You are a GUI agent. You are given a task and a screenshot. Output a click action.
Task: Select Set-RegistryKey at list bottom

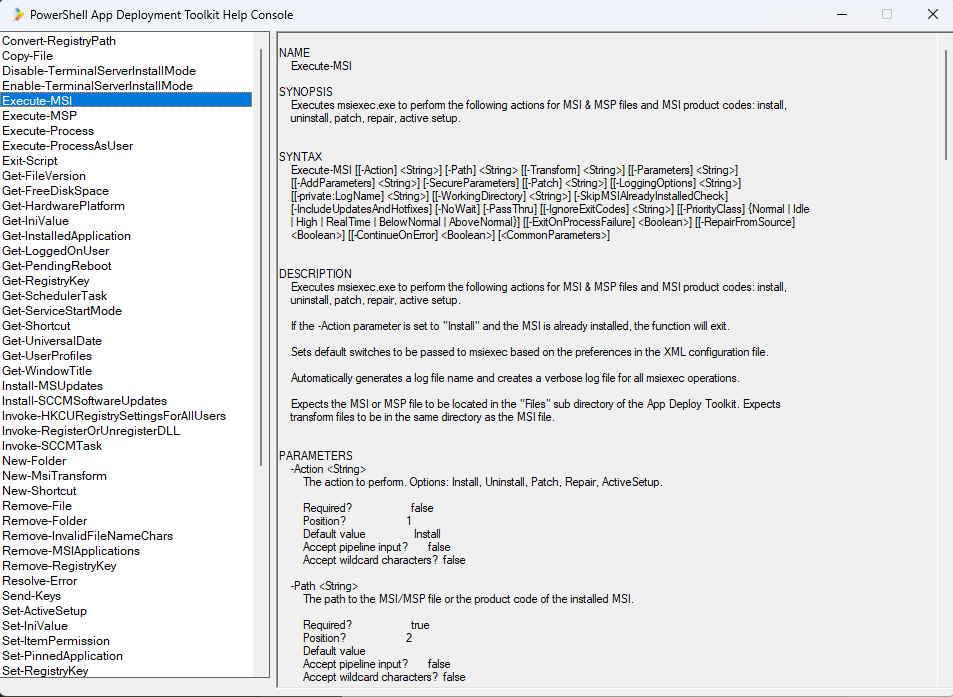45,671
